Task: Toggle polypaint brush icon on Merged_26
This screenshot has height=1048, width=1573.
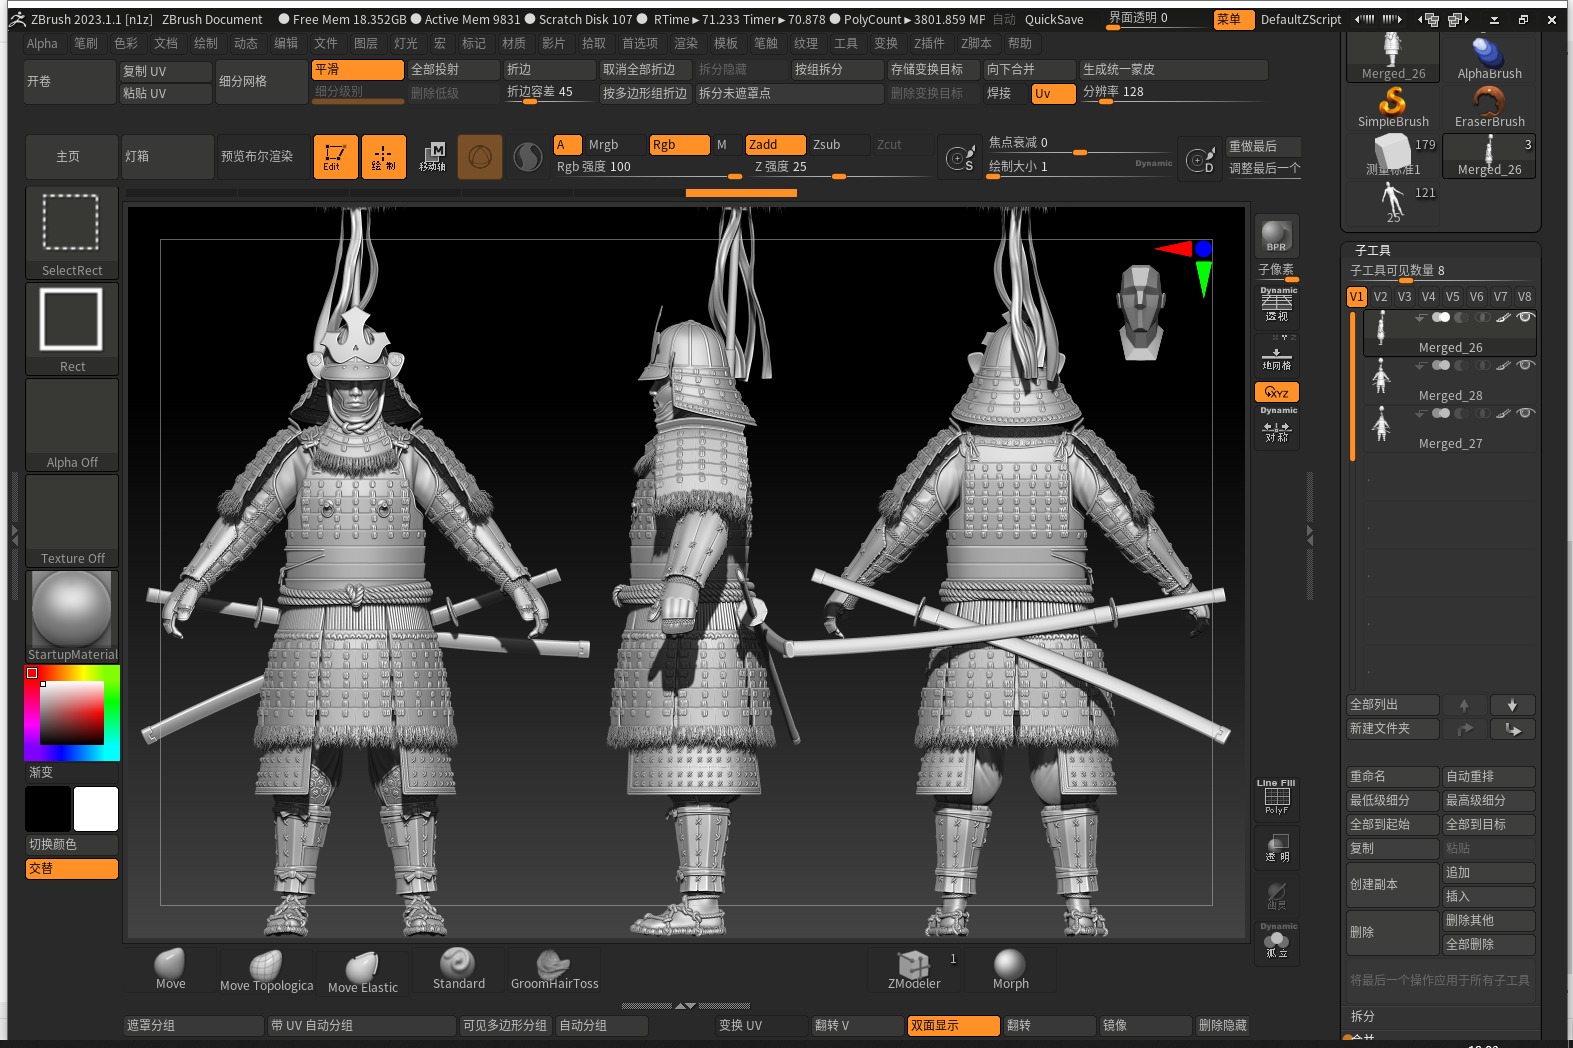Action: [1503, 317]
